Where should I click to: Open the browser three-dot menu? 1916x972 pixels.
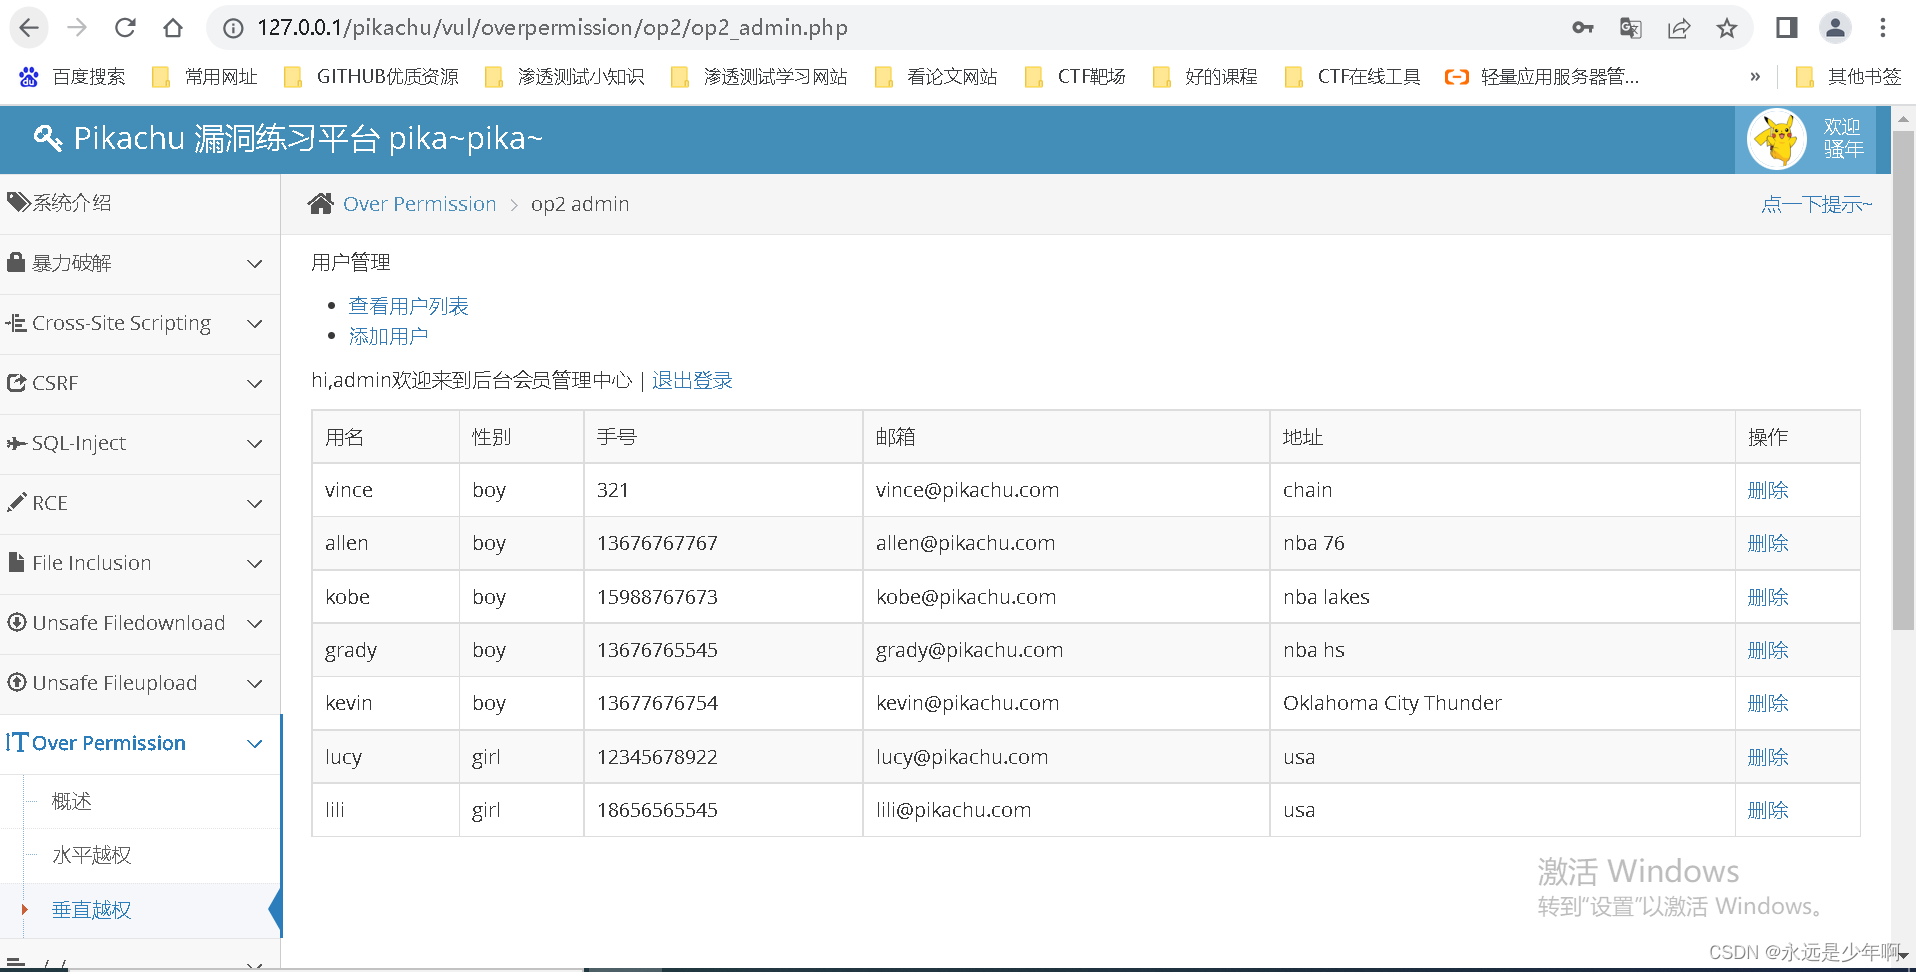(x=1883, y=28)
